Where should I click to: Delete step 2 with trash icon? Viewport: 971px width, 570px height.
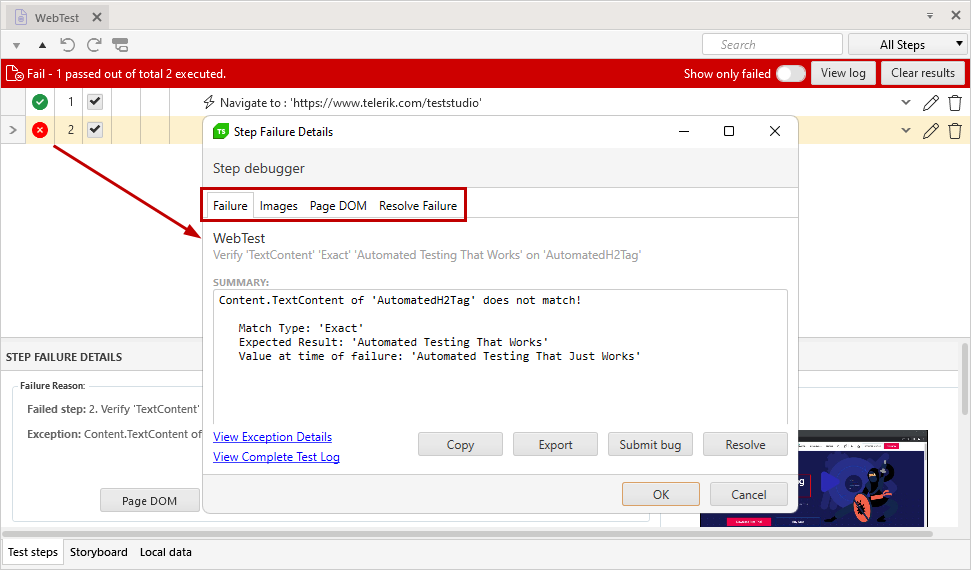955,130
